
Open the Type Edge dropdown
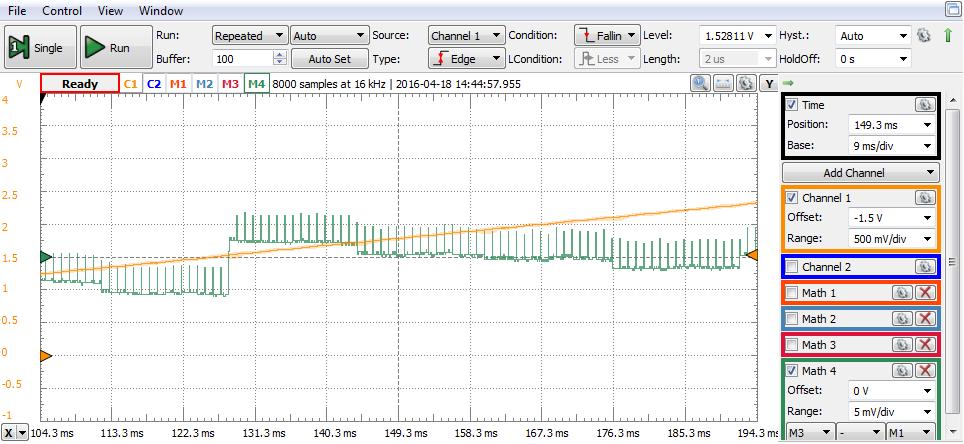tap(467, 59)
